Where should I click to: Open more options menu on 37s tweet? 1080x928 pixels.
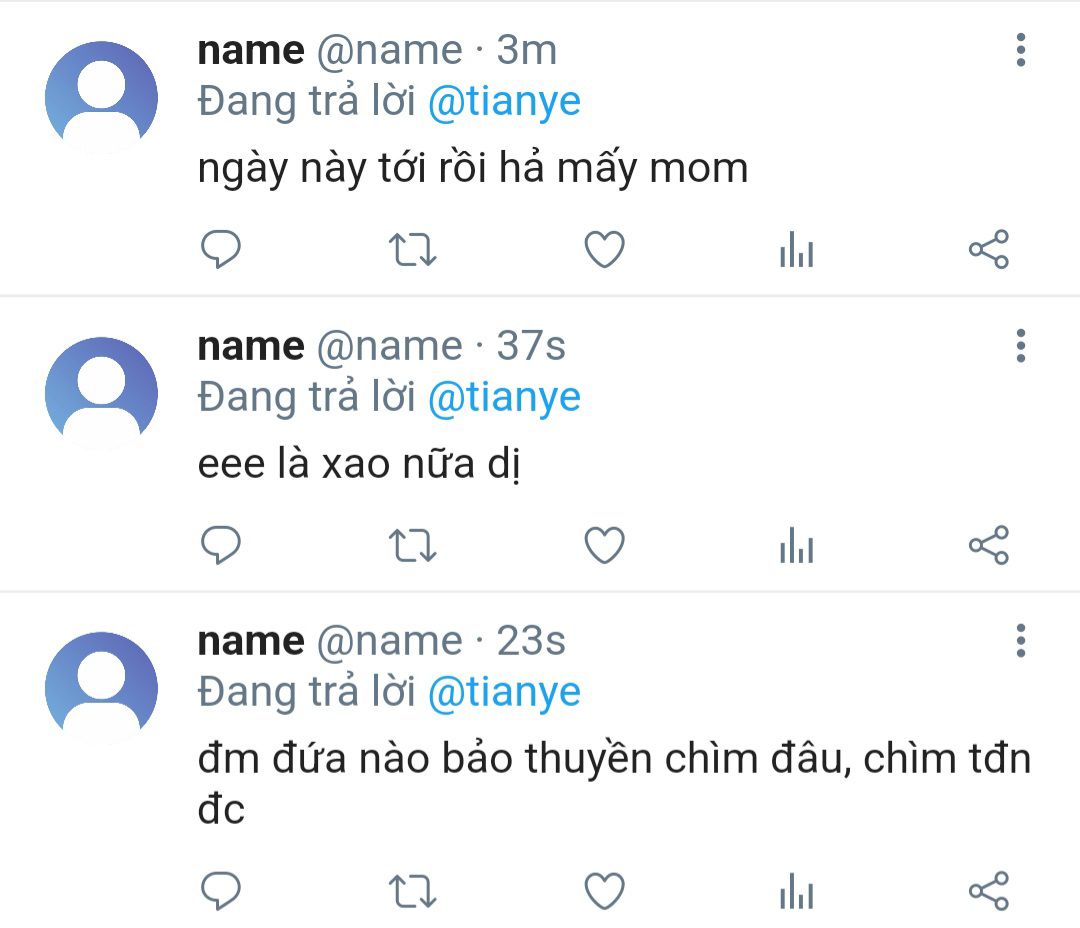pos(1020,346)
